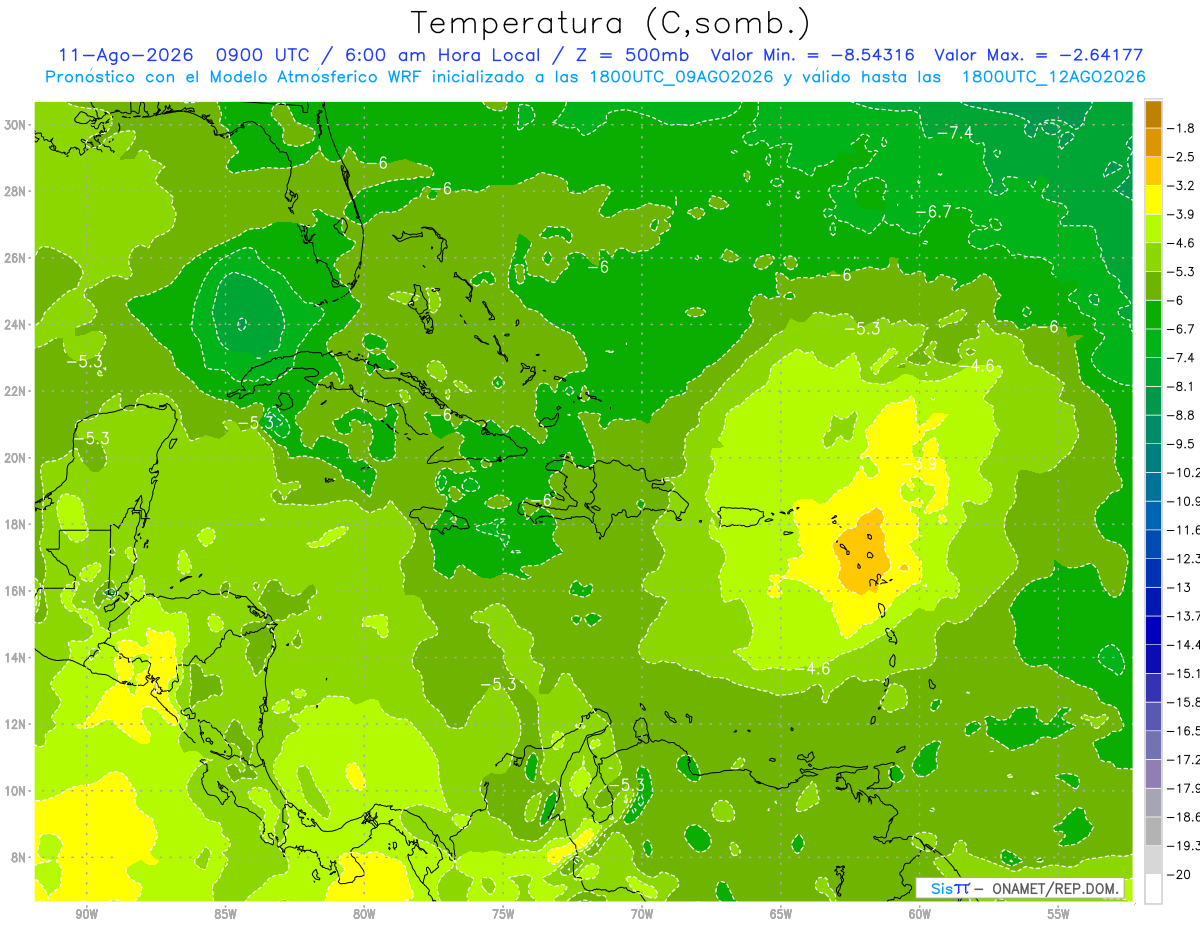Screen dimensions: 1200x927
Task: Click the "55W" longitude axis label
Action: pyautogui.click(x=1059, y=915)
